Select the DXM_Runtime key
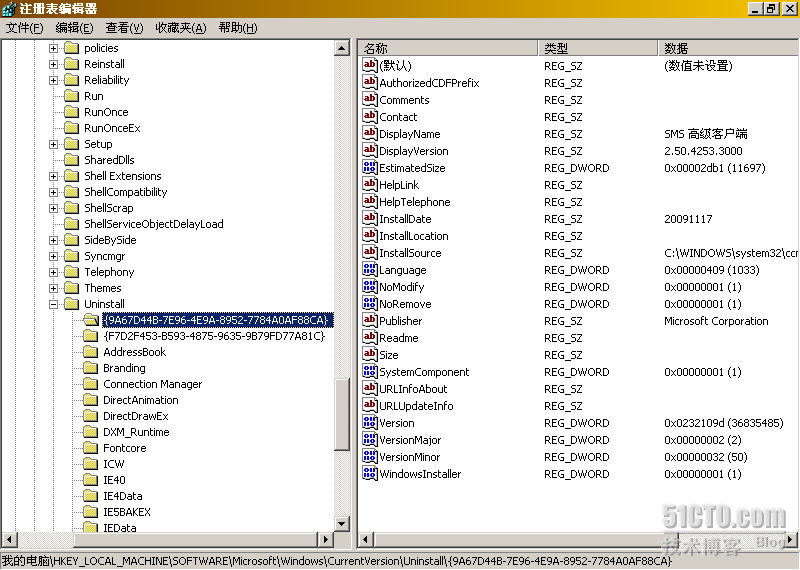This screenshot has width=800, height=570. 136,432
